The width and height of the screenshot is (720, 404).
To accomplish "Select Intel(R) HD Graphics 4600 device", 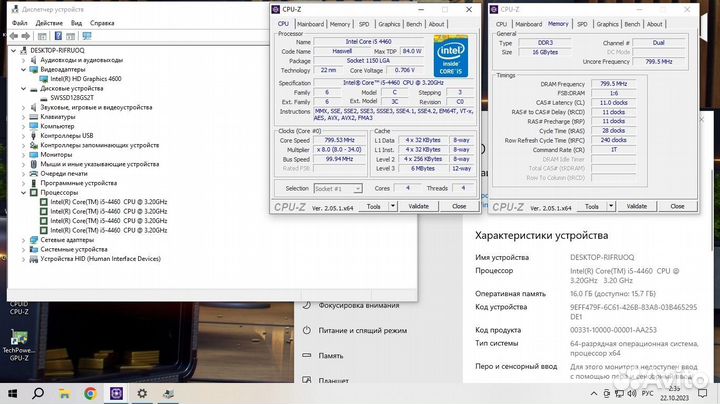I will [x=86, y=78].
